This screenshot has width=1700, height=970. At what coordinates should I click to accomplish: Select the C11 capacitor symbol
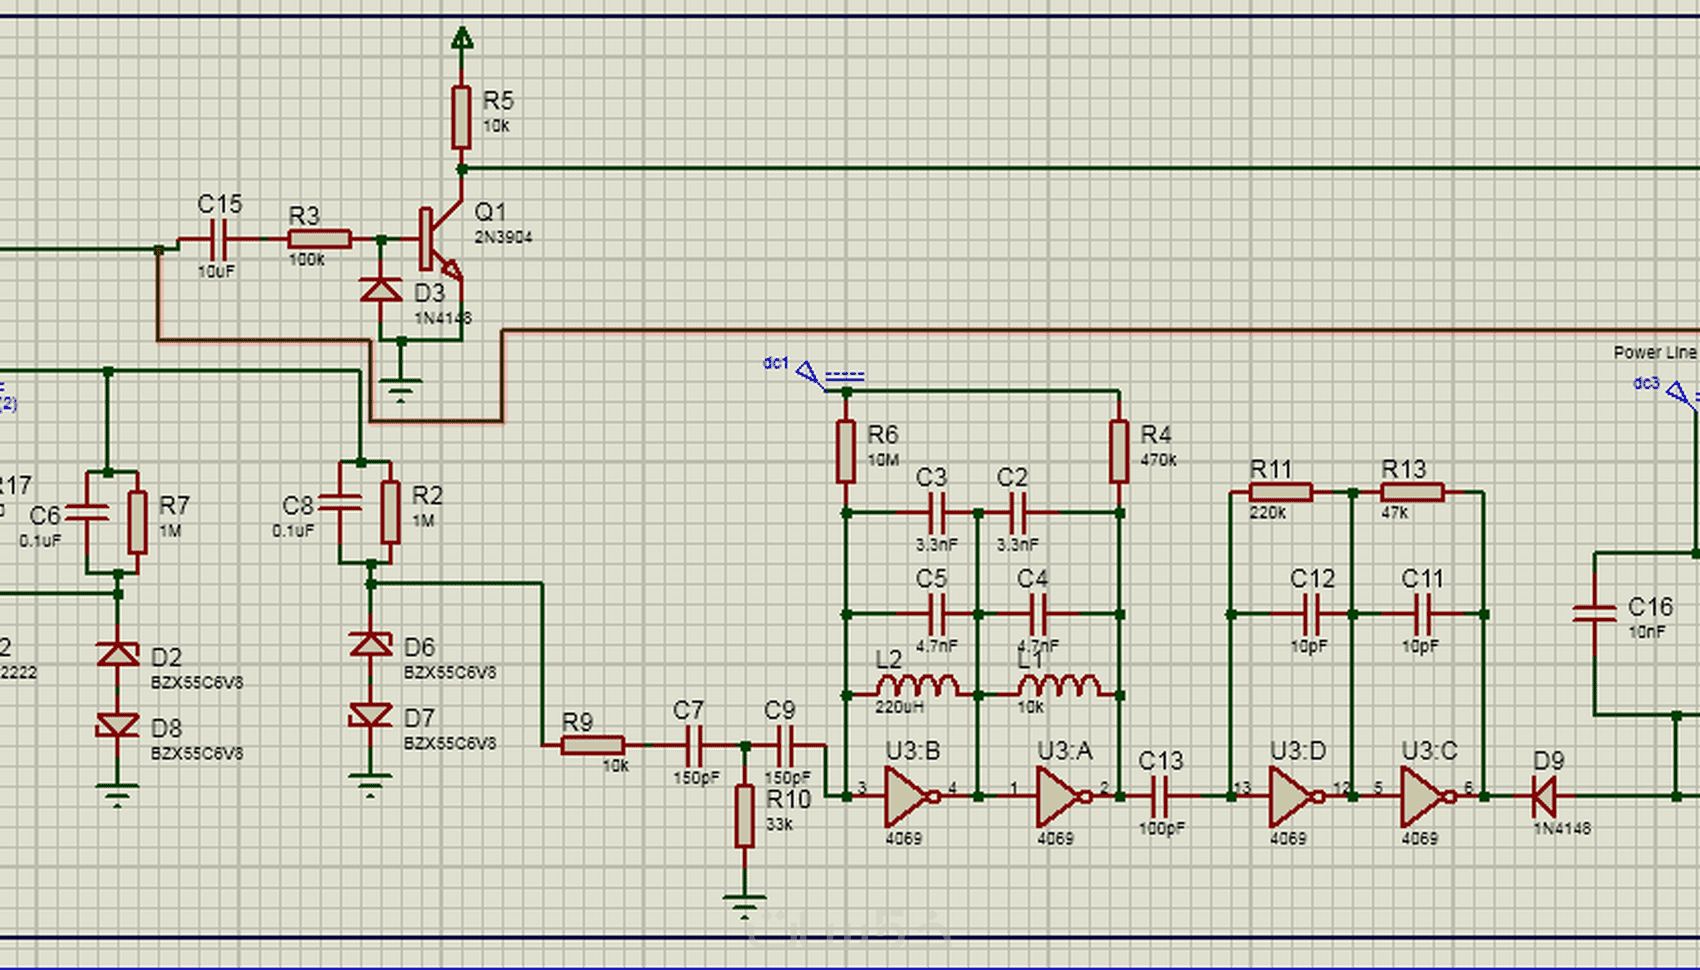(x=1422, y=614)
